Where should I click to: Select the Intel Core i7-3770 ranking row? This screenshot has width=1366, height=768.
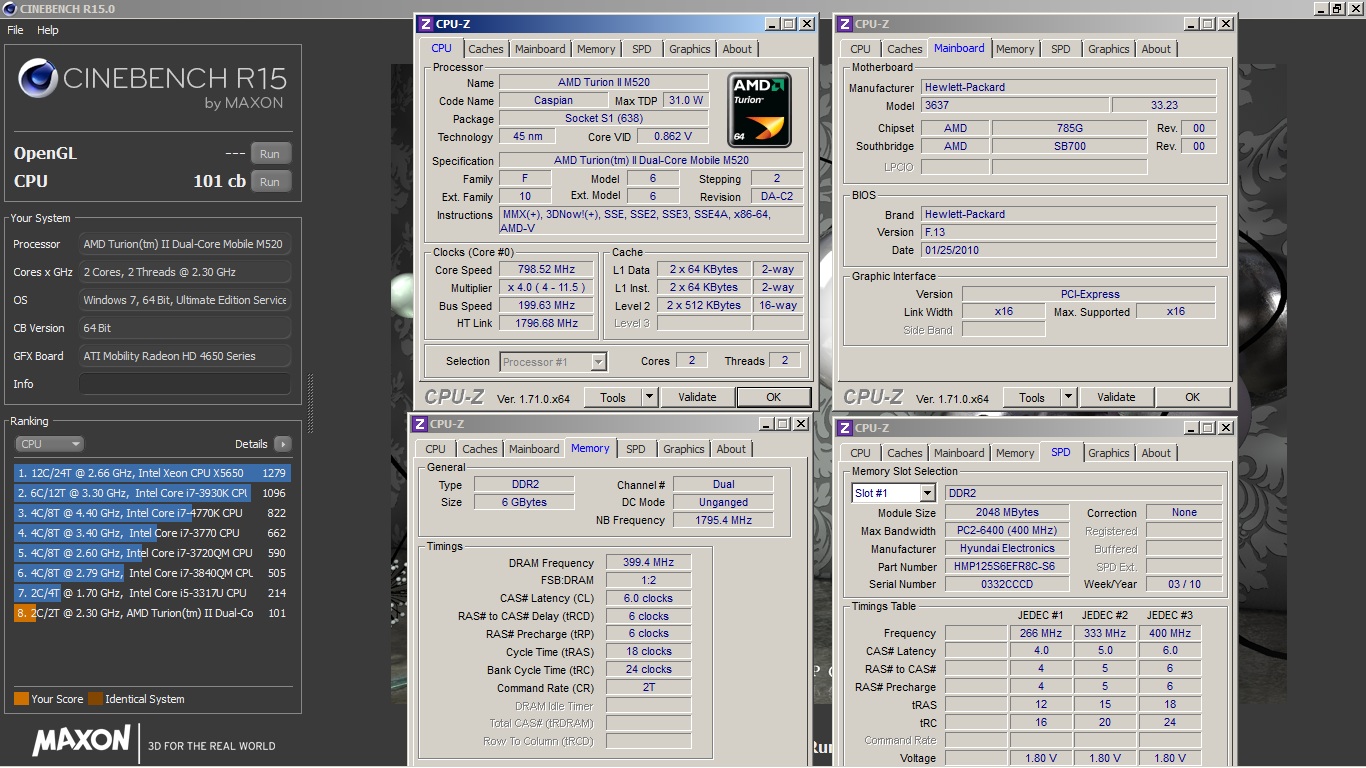[152, 533]
